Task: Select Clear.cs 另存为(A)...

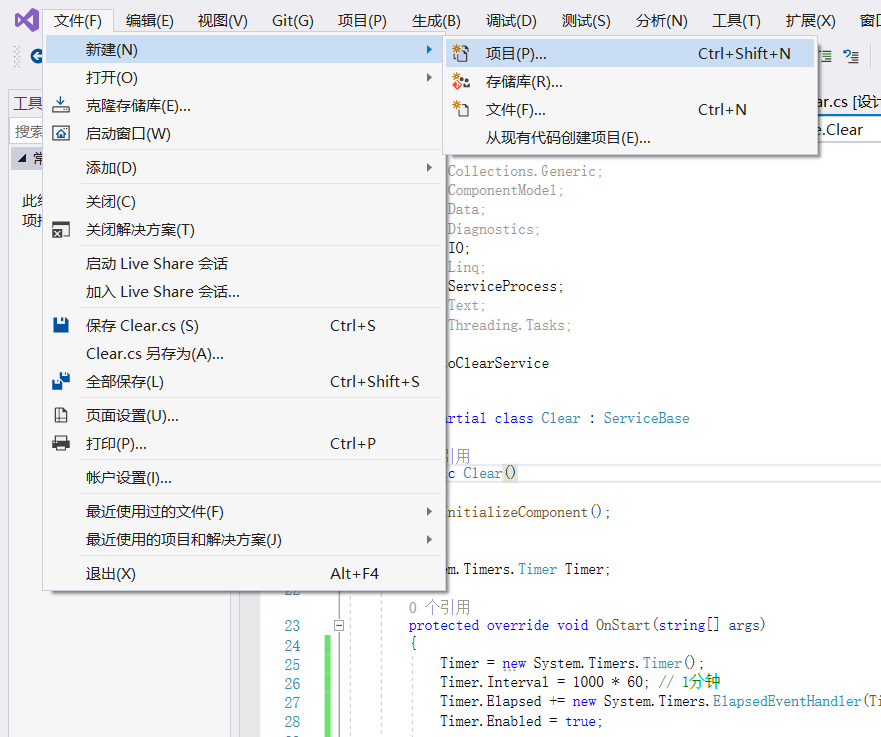Action: click(244, 353)
